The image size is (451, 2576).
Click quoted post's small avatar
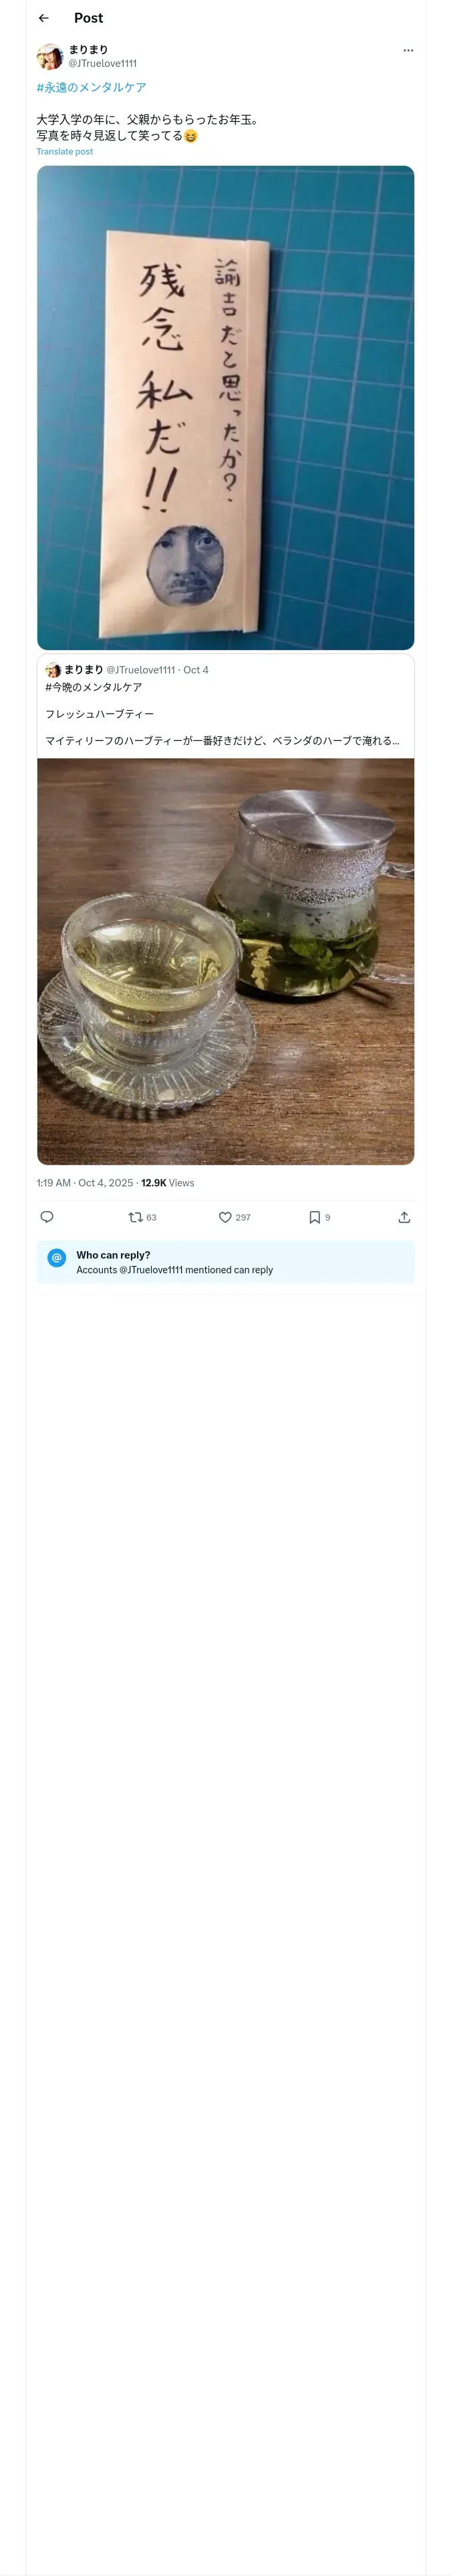click(x=53, y=670)
